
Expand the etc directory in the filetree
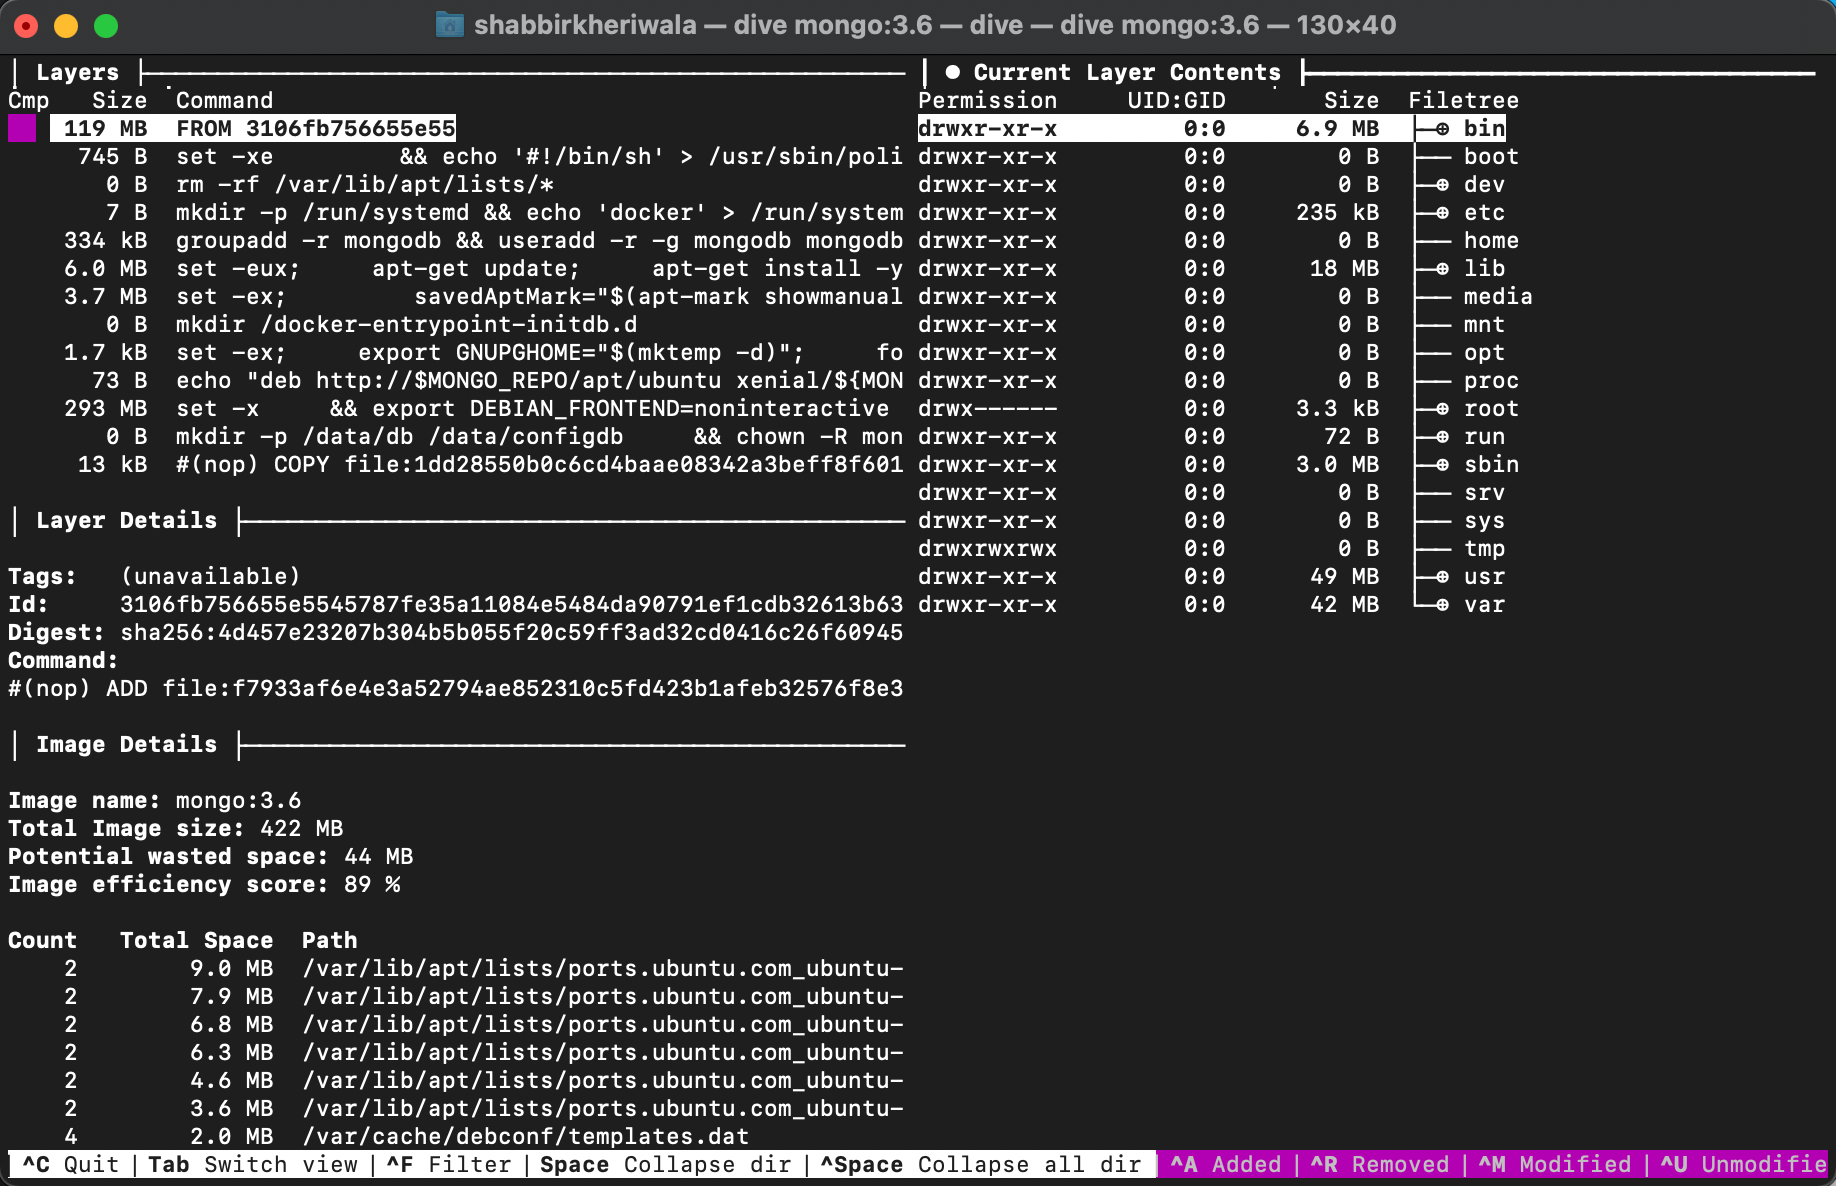click(1442, 213)
